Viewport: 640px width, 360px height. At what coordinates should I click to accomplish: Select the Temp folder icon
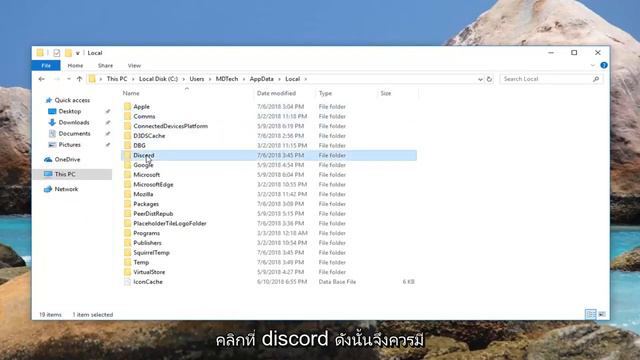tap(127, 262)
